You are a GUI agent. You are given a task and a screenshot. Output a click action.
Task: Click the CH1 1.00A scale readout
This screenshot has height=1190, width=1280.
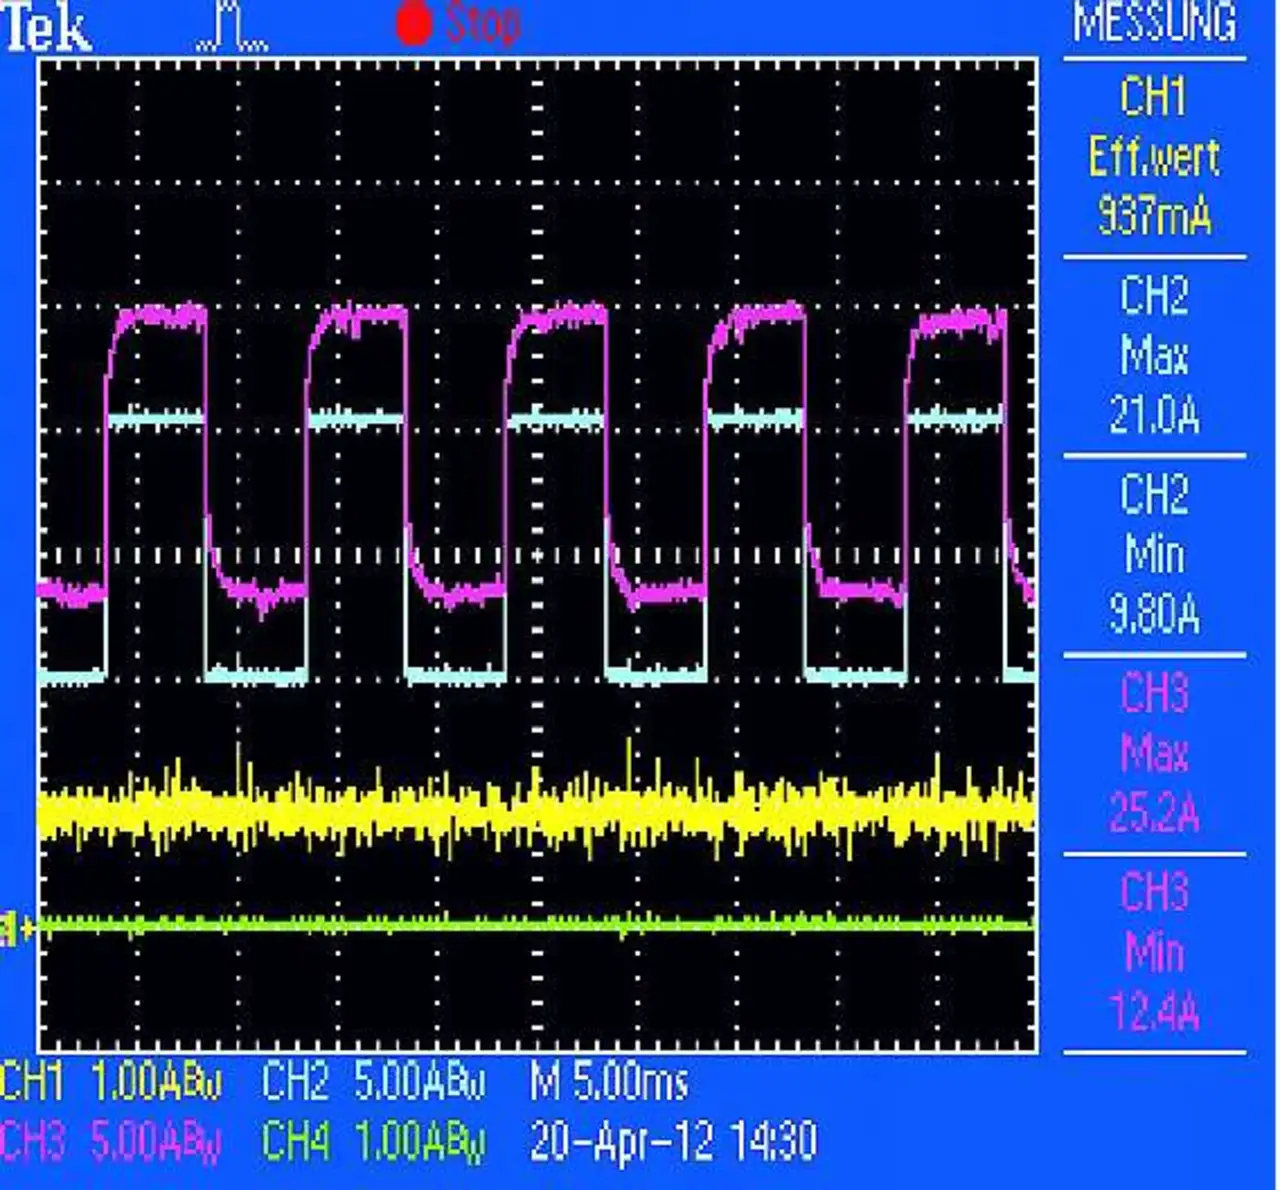pos(111,1082)
